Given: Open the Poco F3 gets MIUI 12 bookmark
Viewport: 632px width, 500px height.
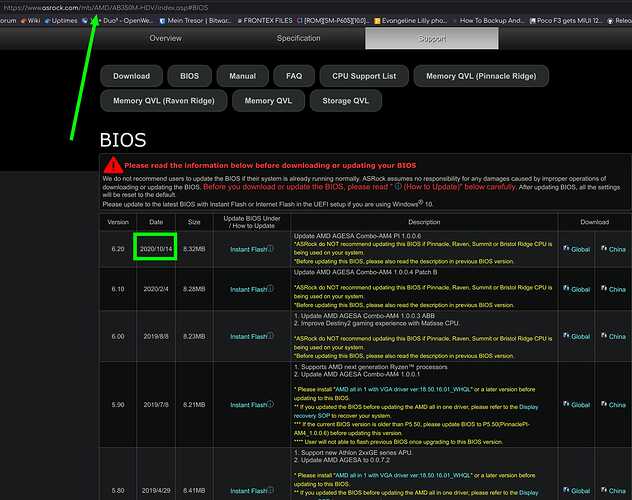Looking at the screenshot, I should point(566,20).
